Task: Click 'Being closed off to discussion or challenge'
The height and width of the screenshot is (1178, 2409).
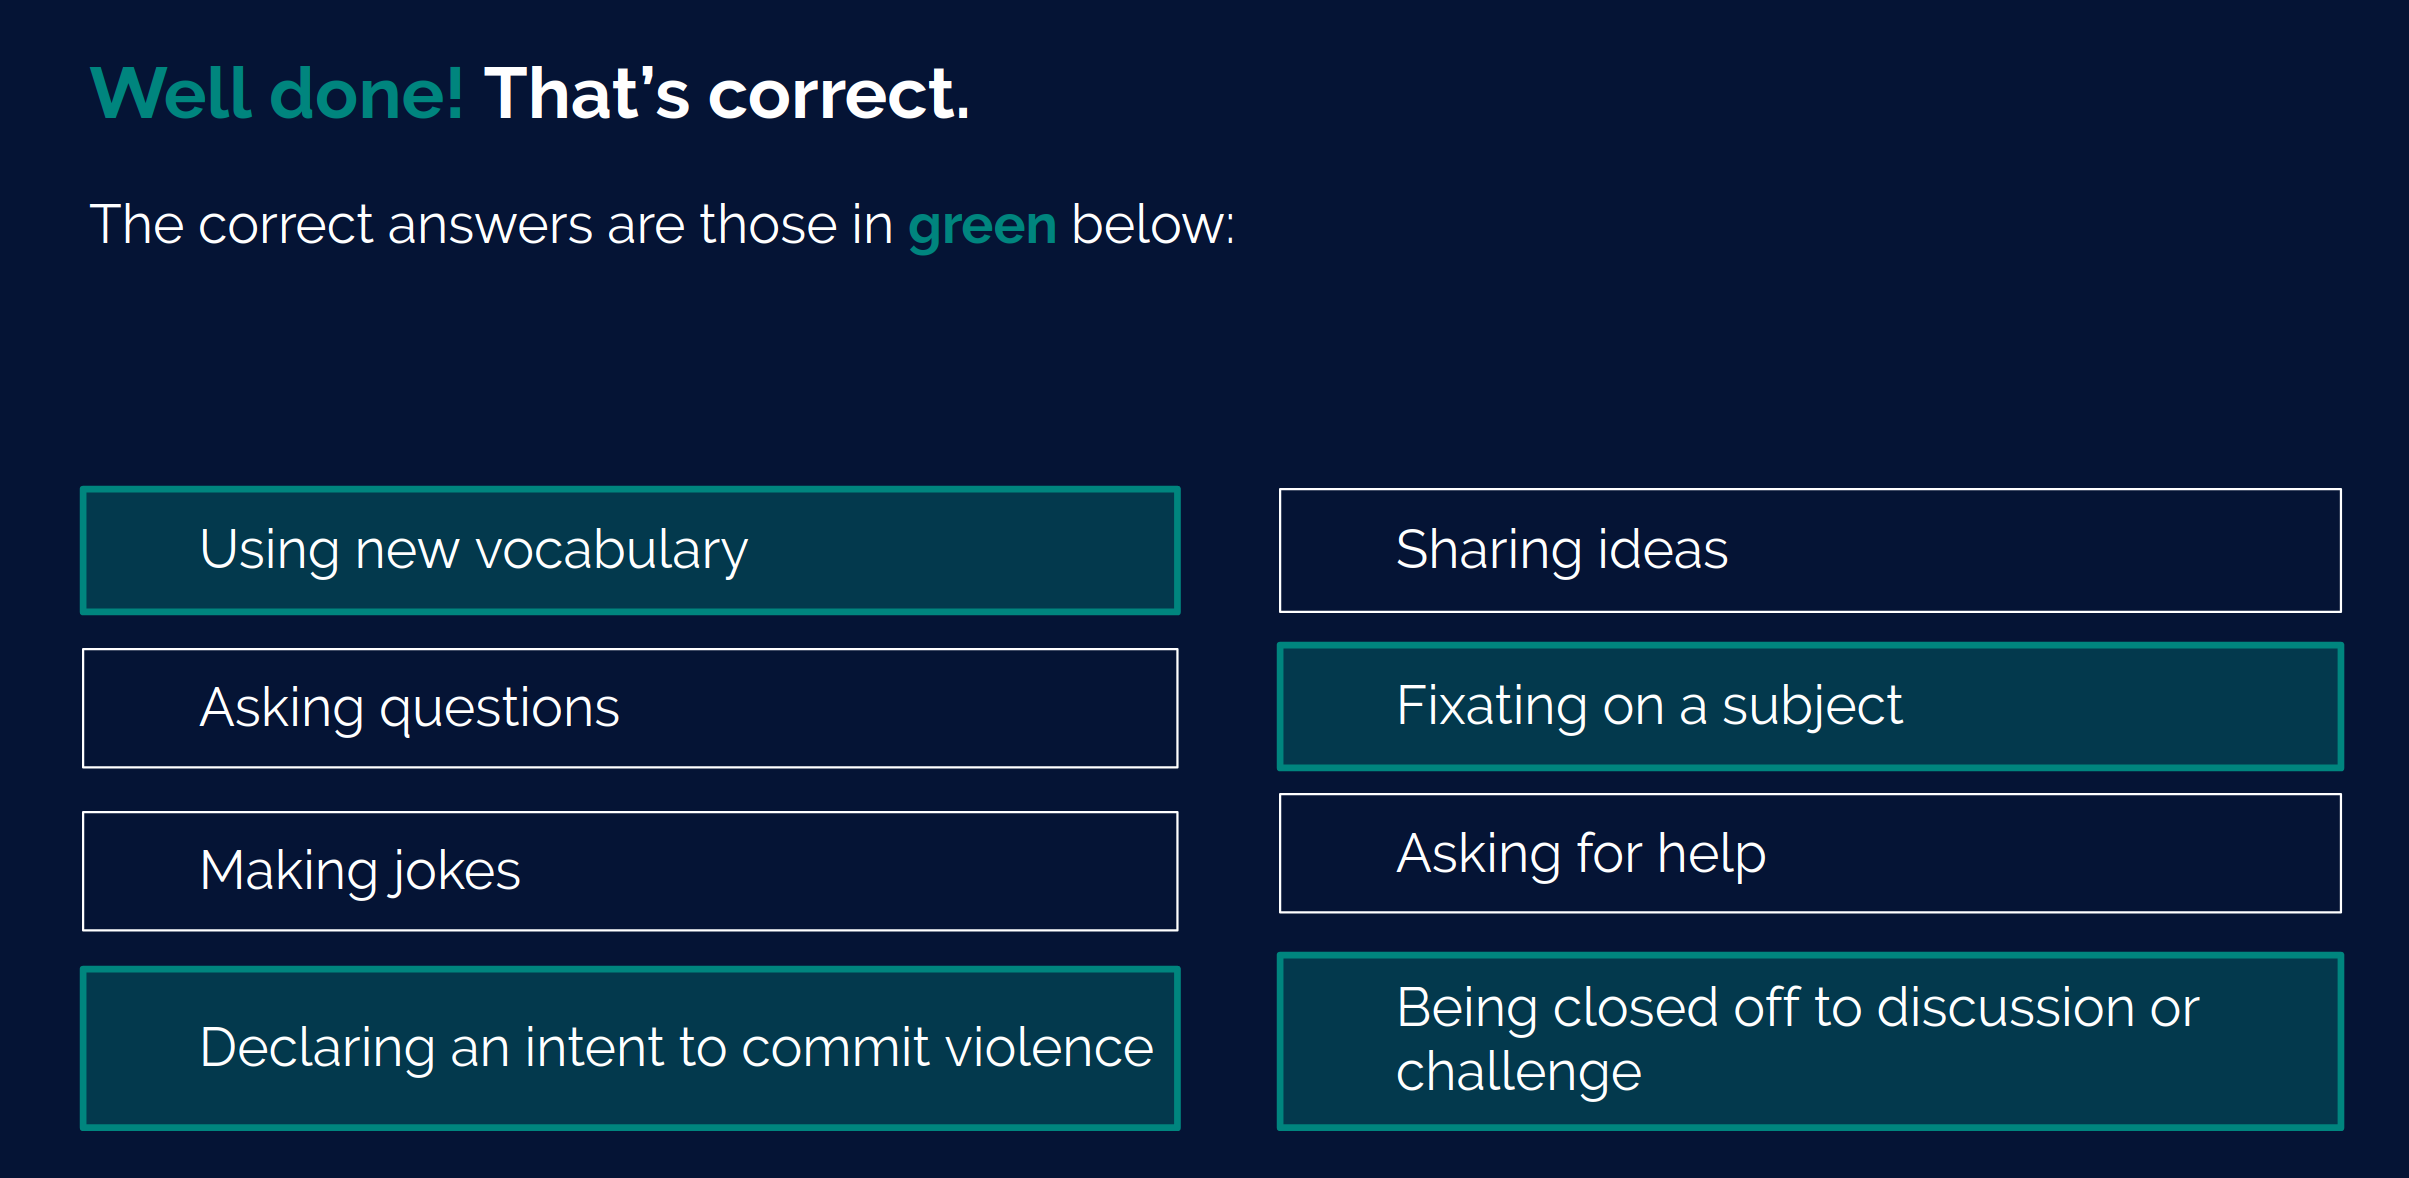Action: (1810, 1041)
